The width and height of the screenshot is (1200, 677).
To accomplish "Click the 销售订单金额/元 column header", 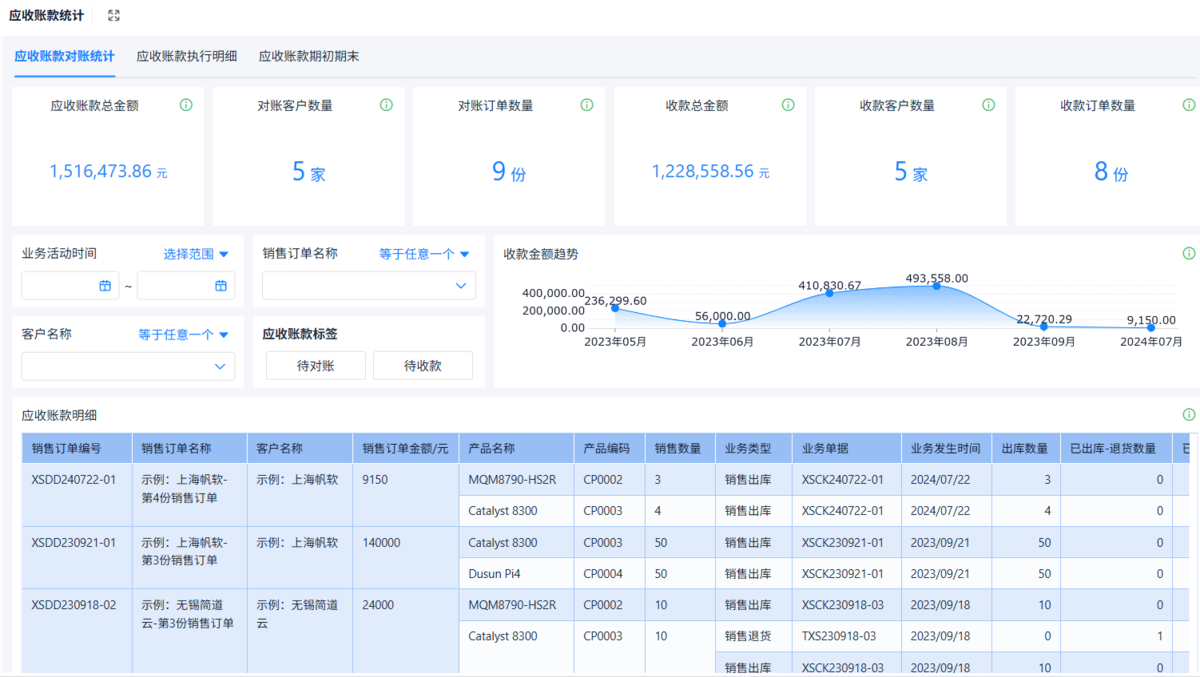I will [x=405, y=449].
